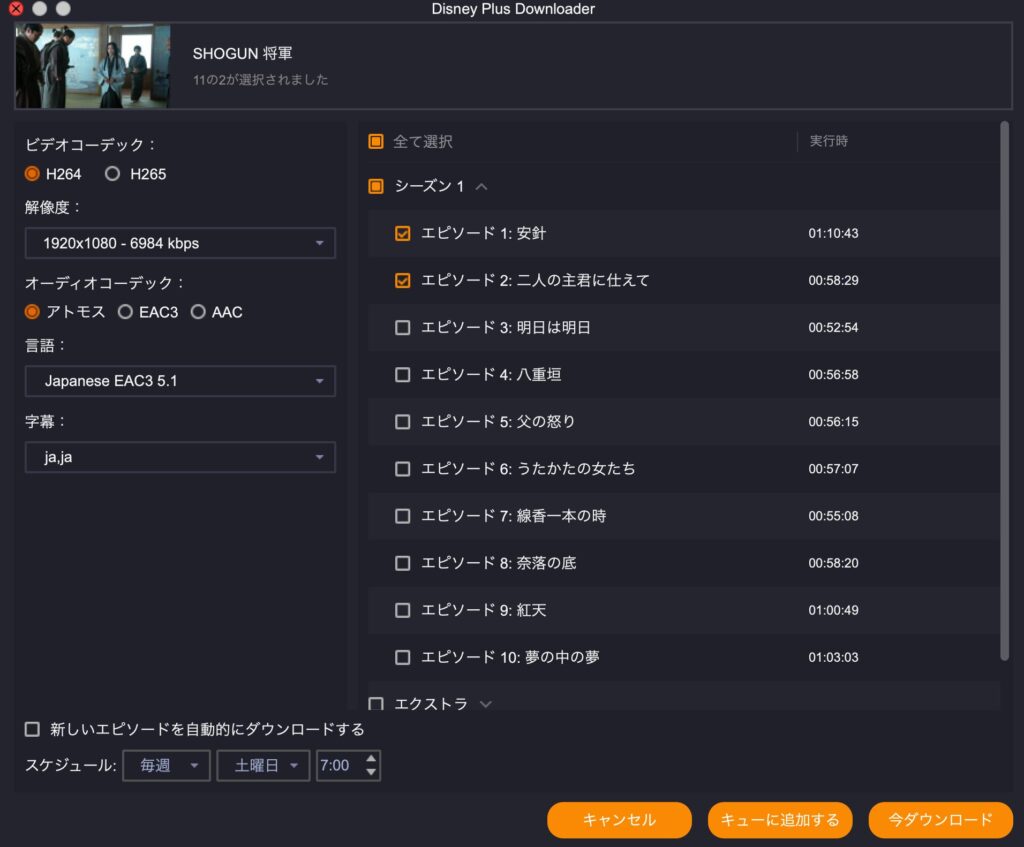
Task: Open the subtitles dropdown ja,ja
Action: 180,457
